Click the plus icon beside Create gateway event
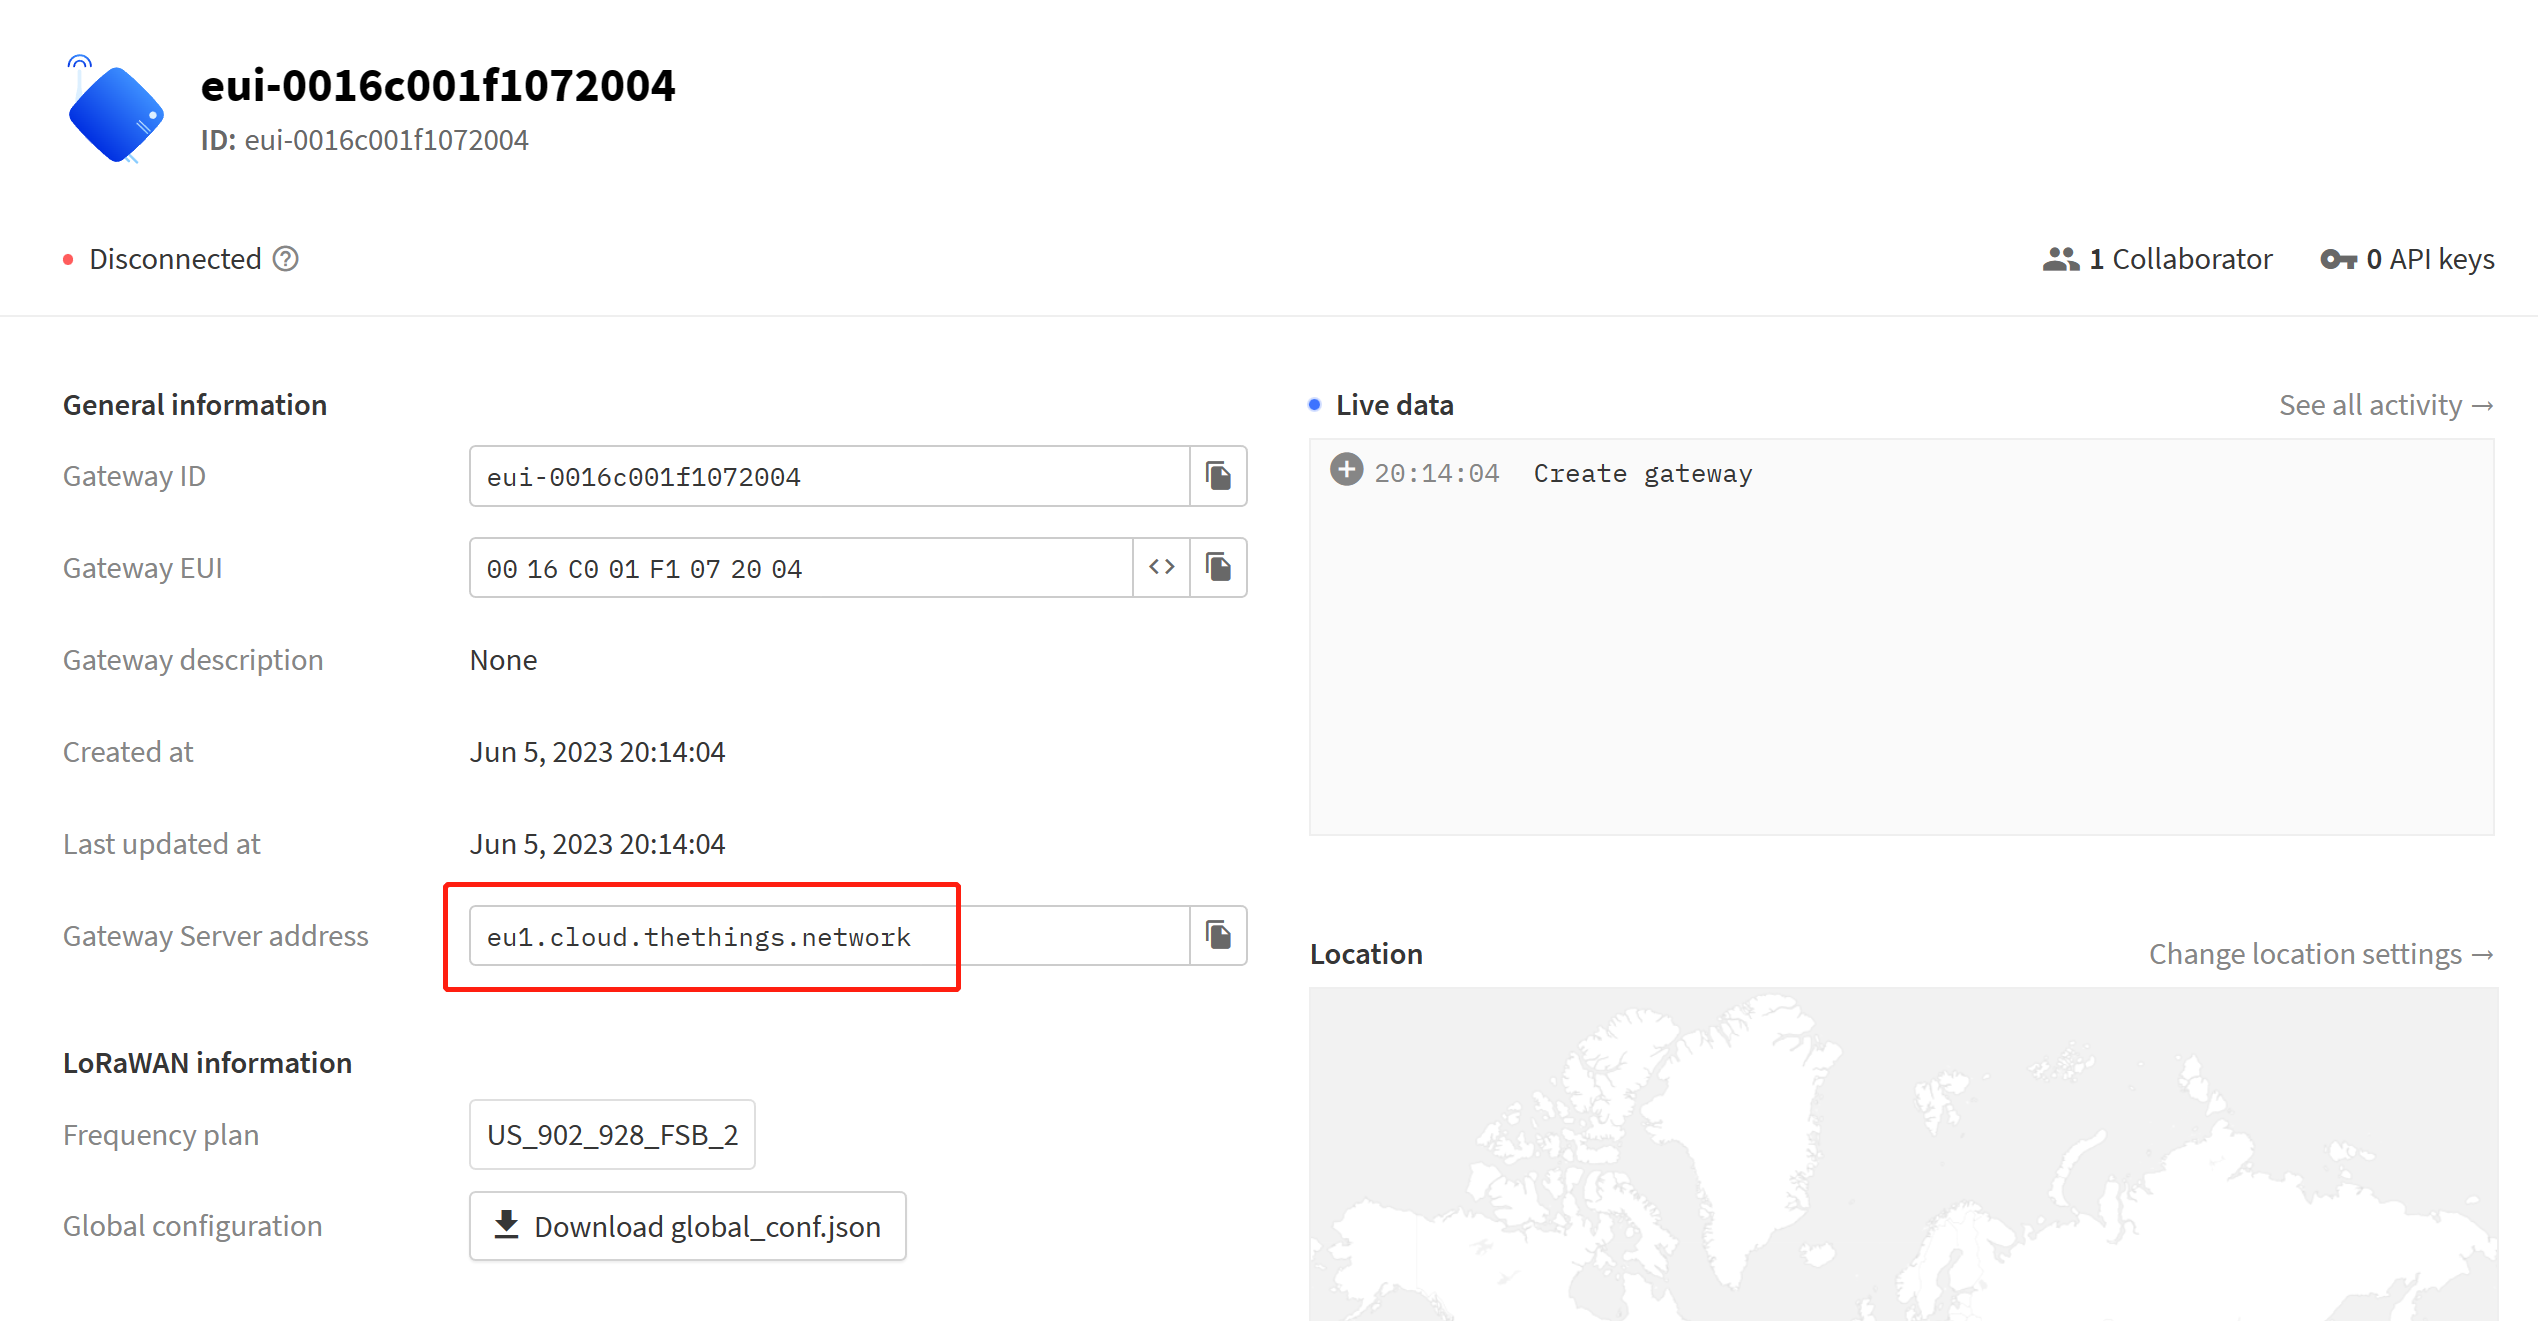2538x1321 pixels. [x=1346, y=469]
